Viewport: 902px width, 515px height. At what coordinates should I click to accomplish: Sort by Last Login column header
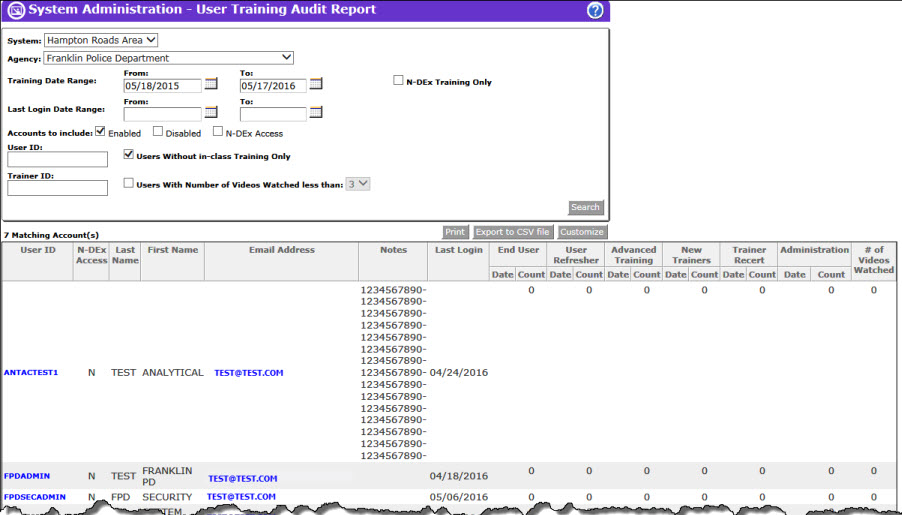pyautogui.click(x=459, y=250)
